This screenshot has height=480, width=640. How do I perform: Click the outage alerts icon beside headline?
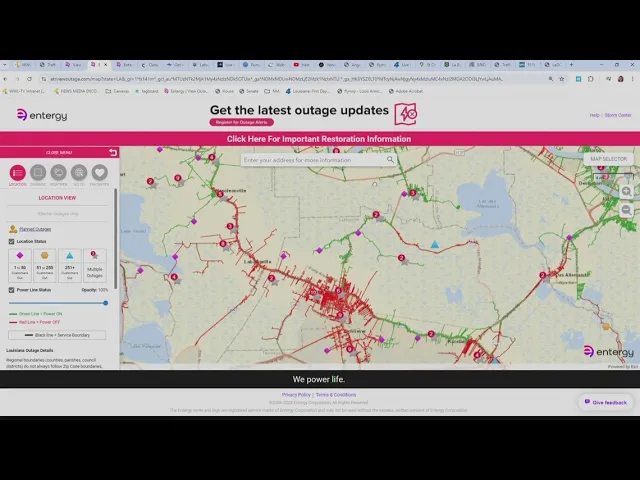click(x=405, y=114)
